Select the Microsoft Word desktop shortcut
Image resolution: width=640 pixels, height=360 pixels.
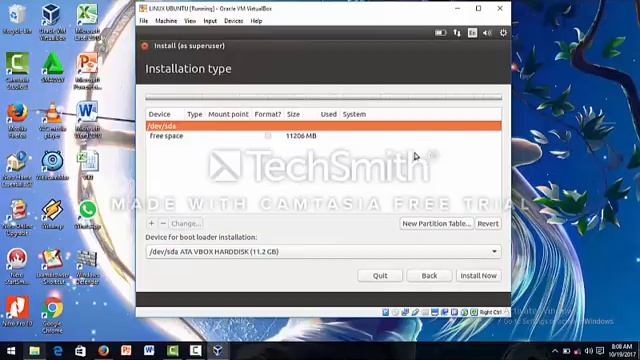pyautogui.click(x=87, y=120)
